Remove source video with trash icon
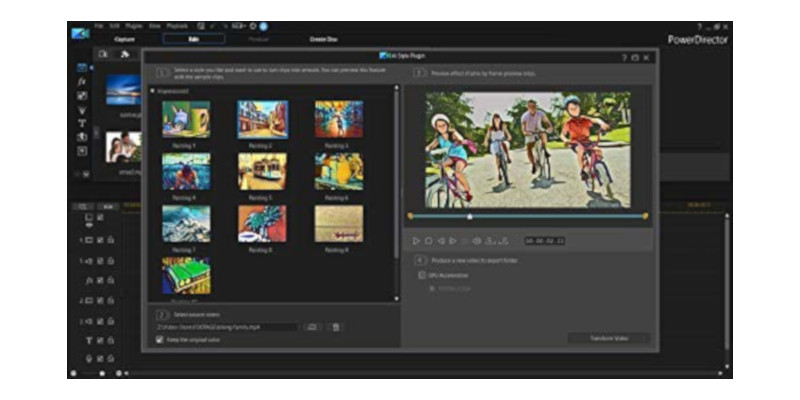Image resolution: width=800 pixels, height=400 pixels. click(x=336, y=327)
